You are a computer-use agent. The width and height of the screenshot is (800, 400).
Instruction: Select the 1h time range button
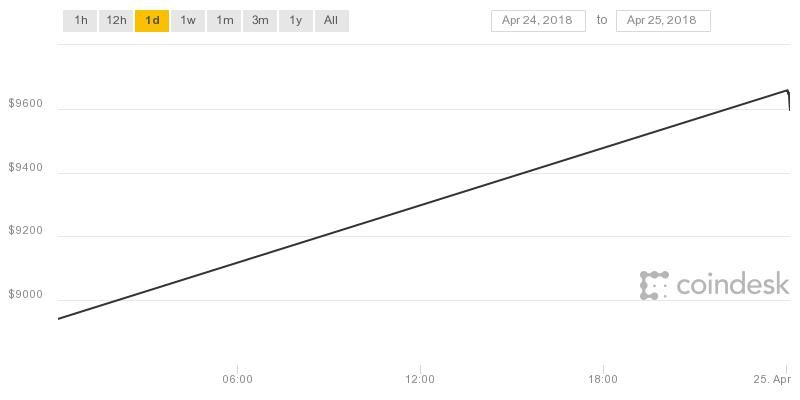[x=80, y=20]
